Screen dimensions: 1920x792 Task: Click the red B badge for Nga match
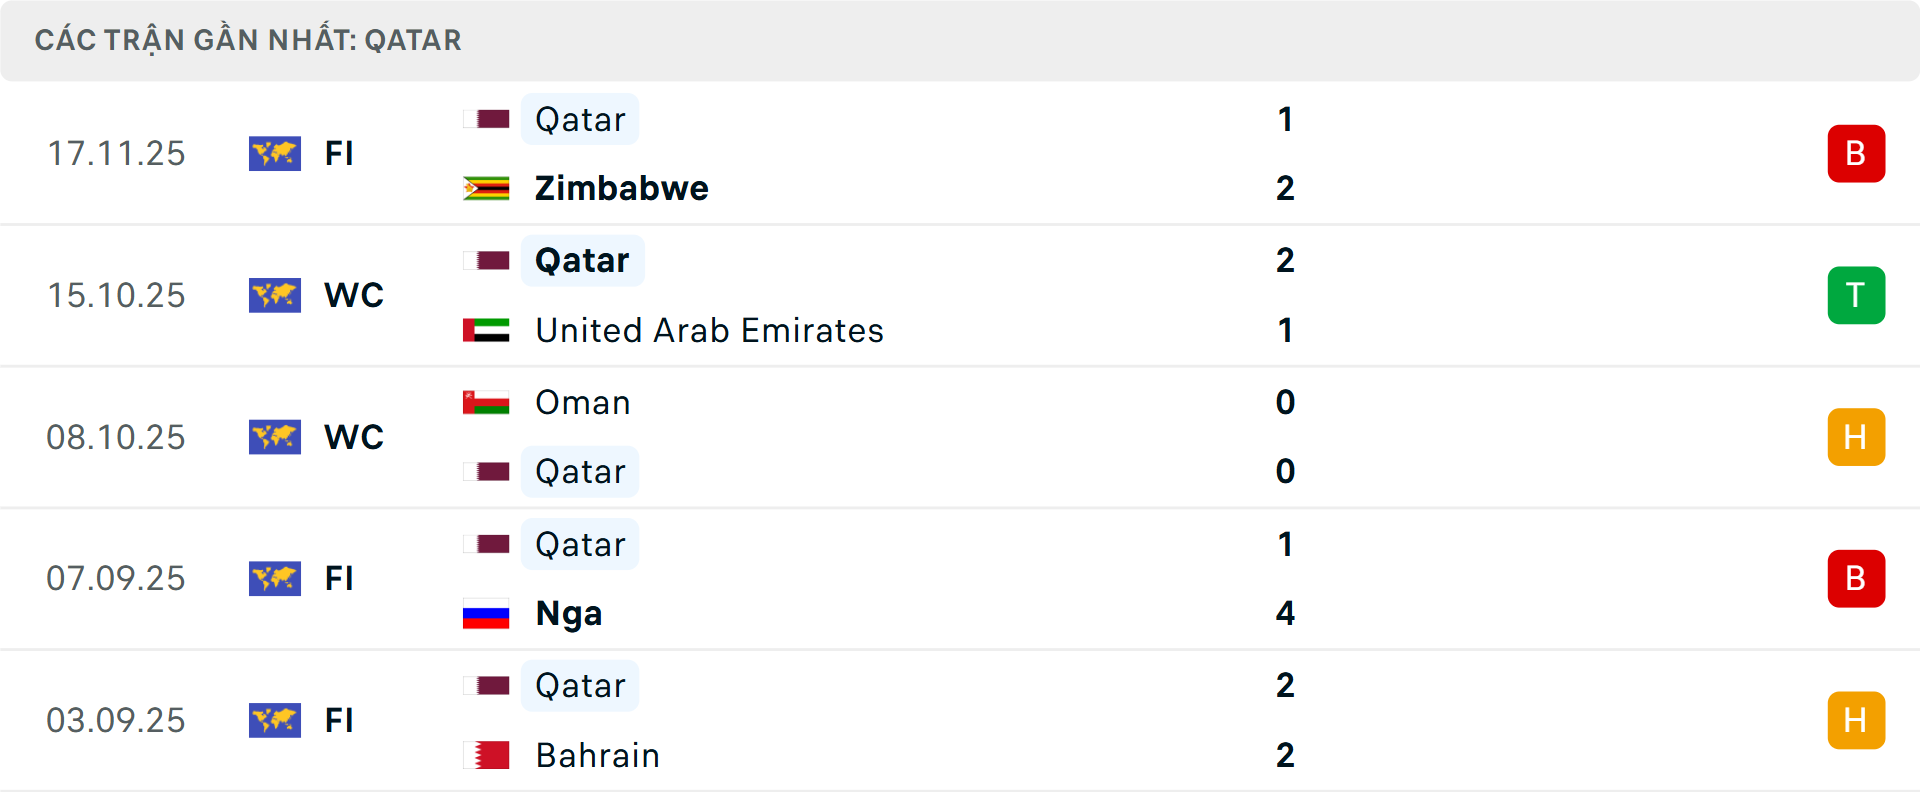(1855, 578)
